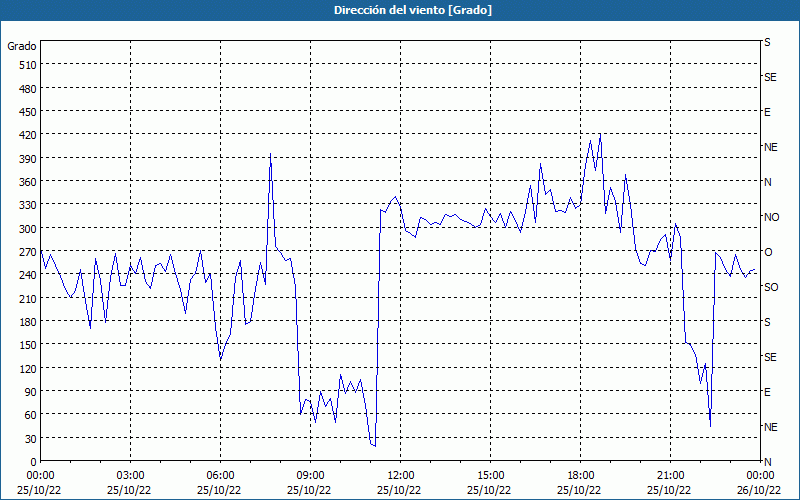Click the 'NO' compass direction label
This screenshot has height=500, width=800.
tap(771, 217)
